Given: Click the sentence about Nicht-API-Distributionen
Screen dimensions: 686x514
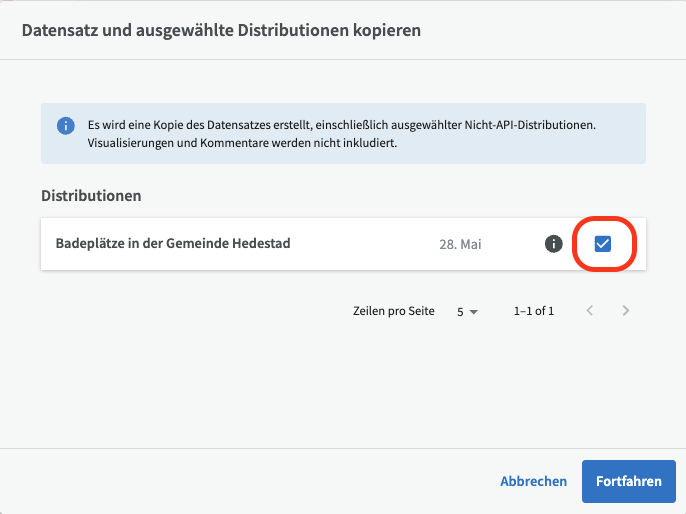Looking at the screenshot, I should point(342,125).
